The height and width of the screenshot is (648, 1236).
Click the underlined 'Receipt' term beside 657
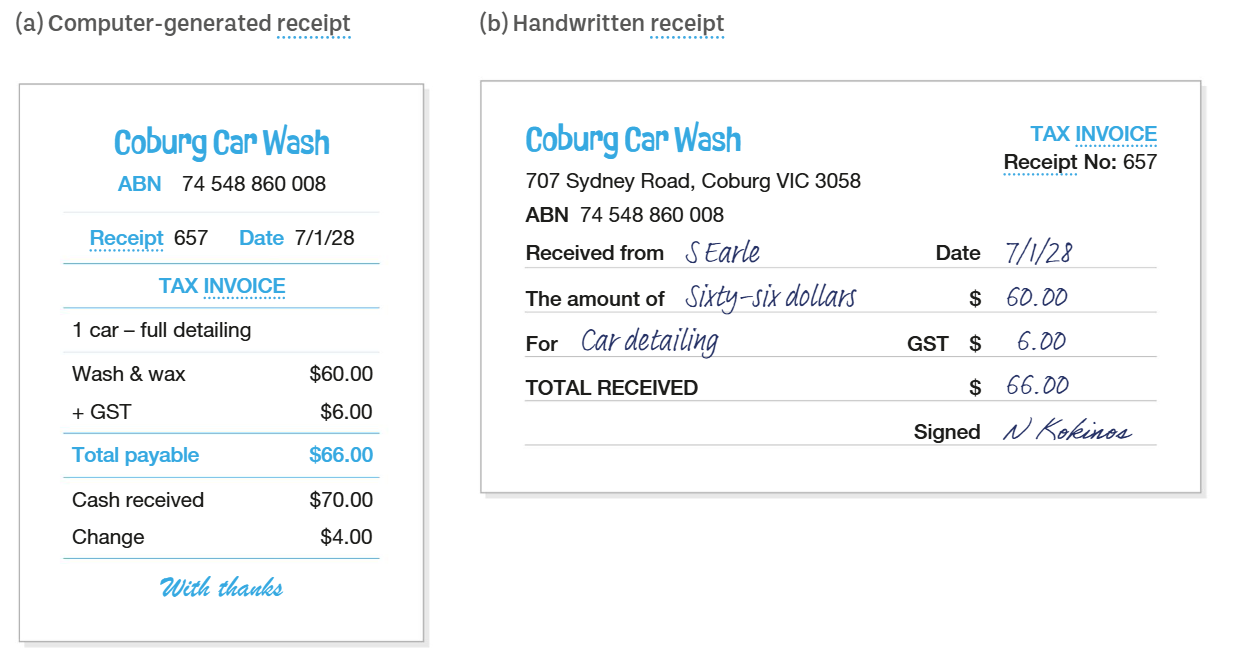pos(126,238)
